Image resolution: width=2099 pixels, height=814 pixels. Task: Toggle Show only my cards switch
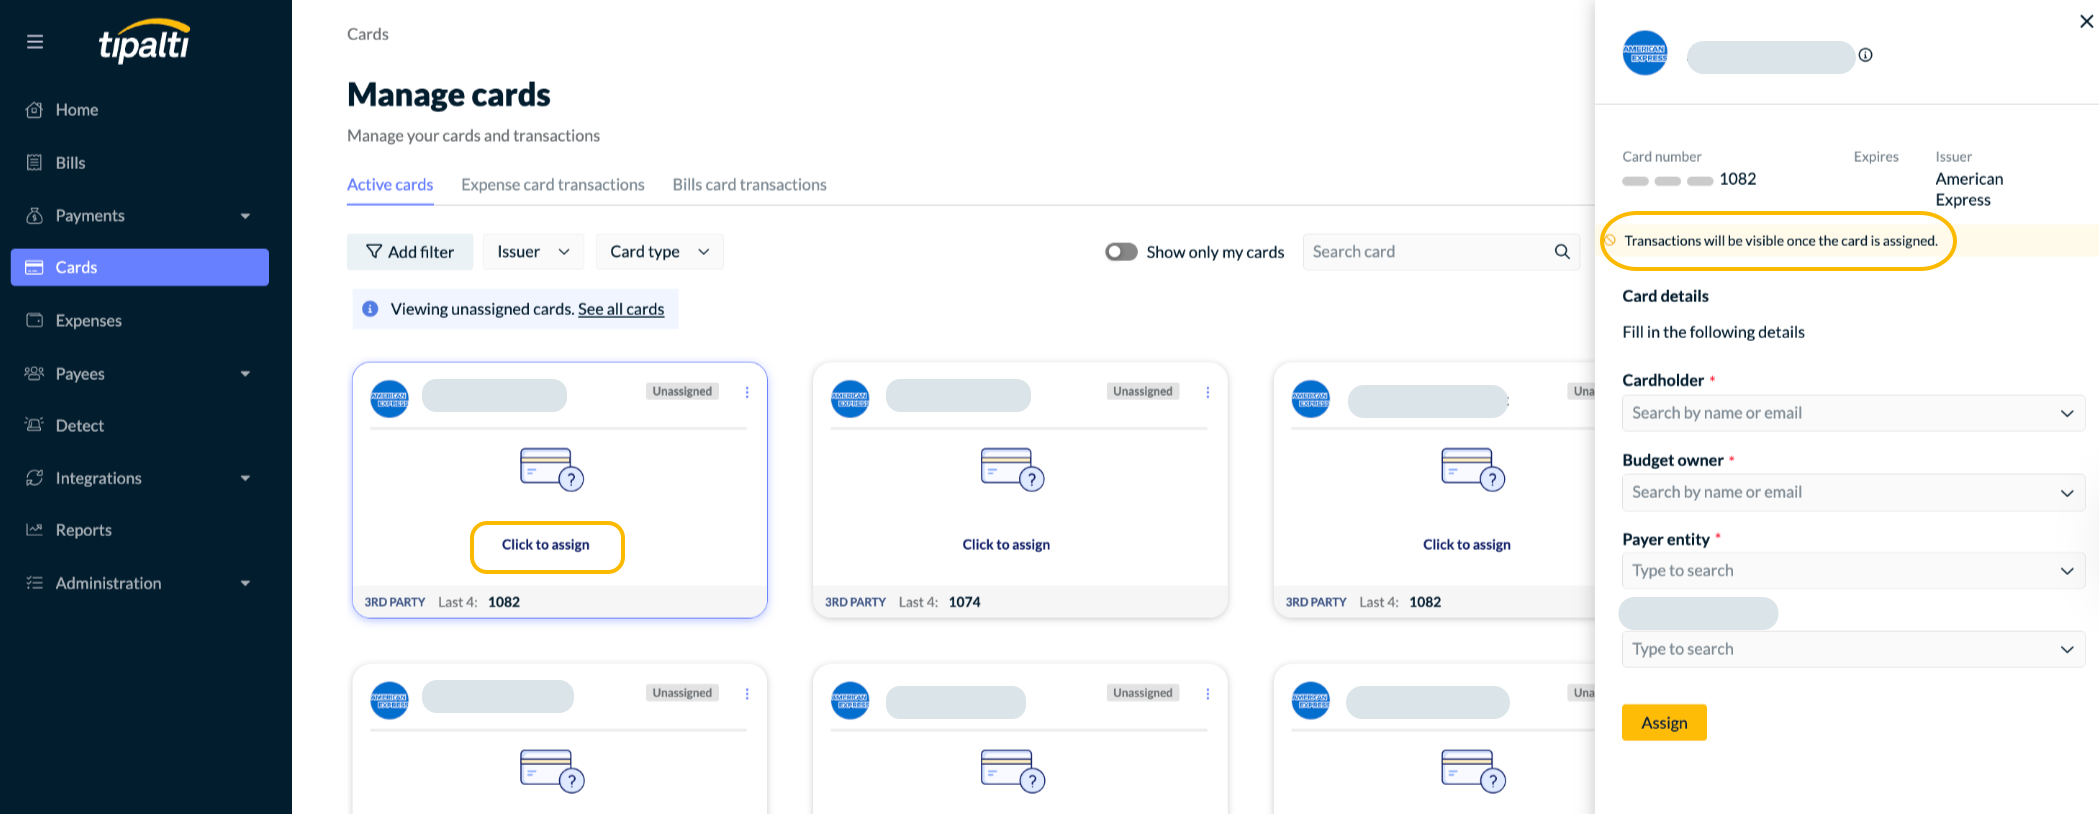[x=1121, y=252]
